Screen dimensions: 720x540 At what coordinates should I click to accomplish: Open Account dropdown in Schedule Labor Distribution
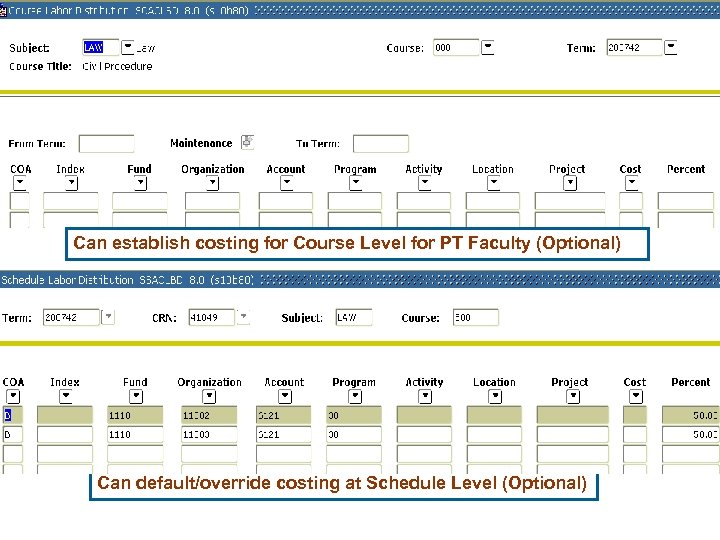coord(285,396)
